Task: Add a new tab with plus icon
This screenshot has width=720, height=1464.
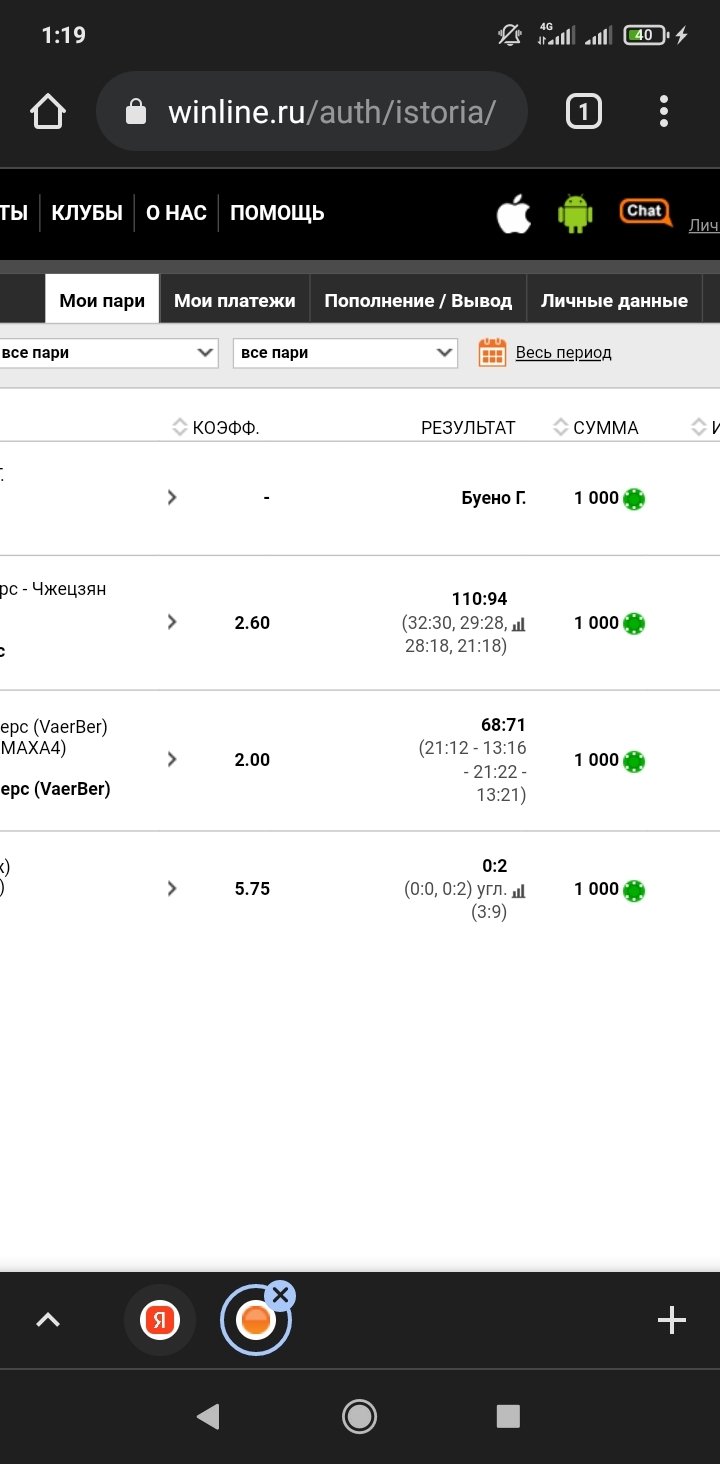Action: click(671, 1321)
